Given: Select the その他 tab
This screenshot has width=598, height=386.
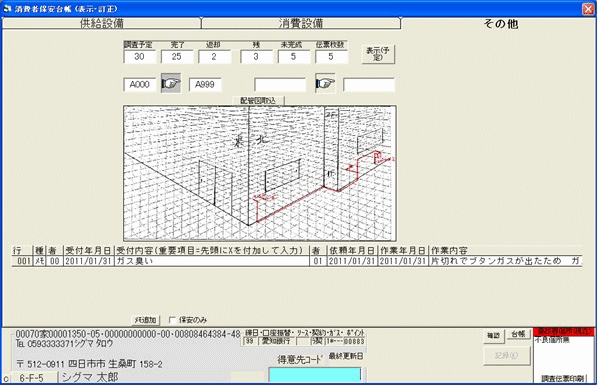Looking at the screenshot, I should 500,24.
